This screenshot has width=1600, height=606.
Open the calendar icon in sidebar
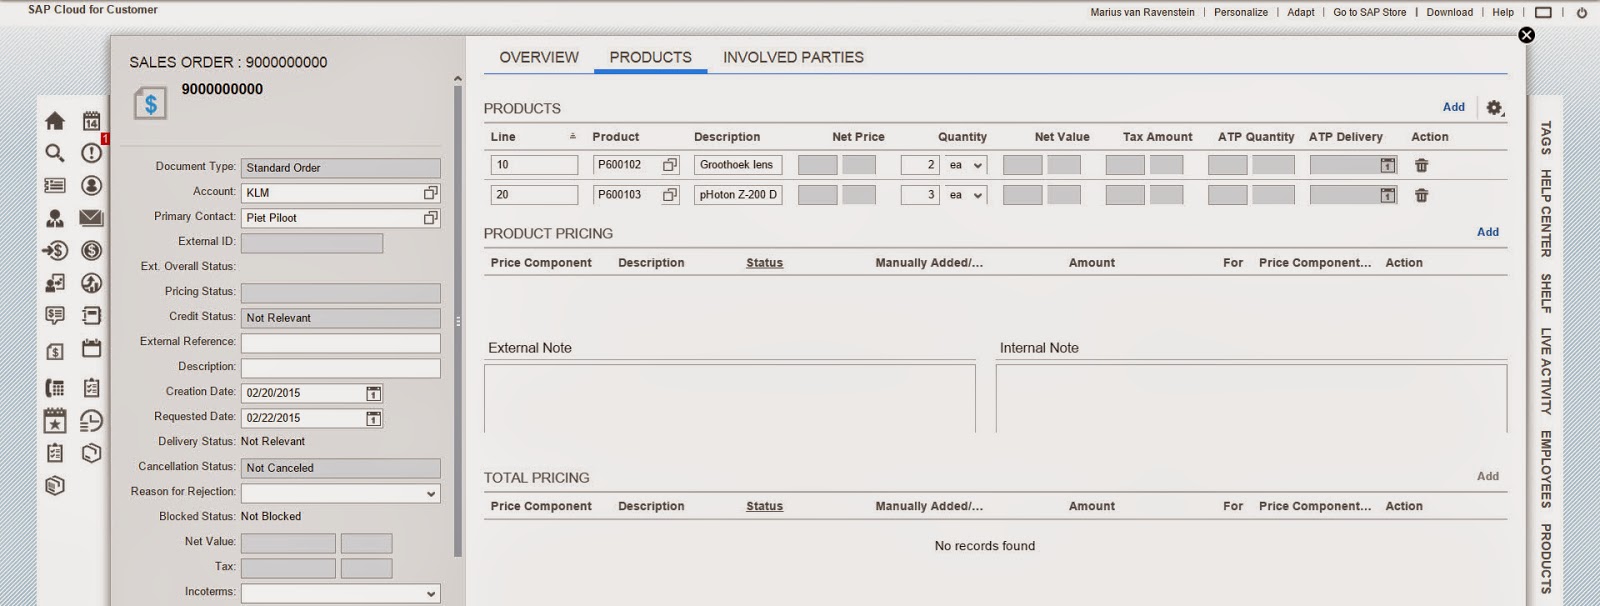[91, 121]
